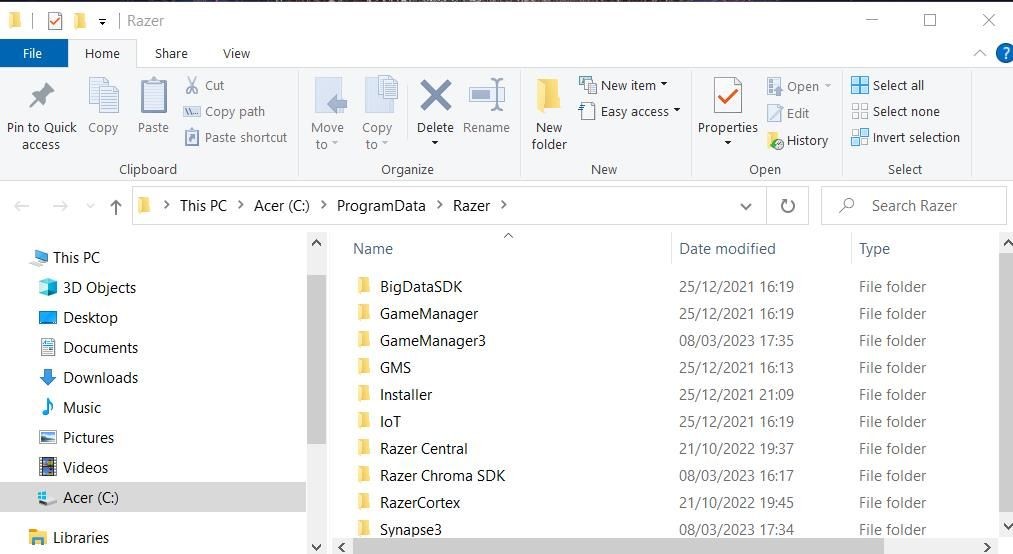This screenshot has width=1013, height=554.
Task: Switch to the Home ribbon tab
Action: click(x=102, y=54)
